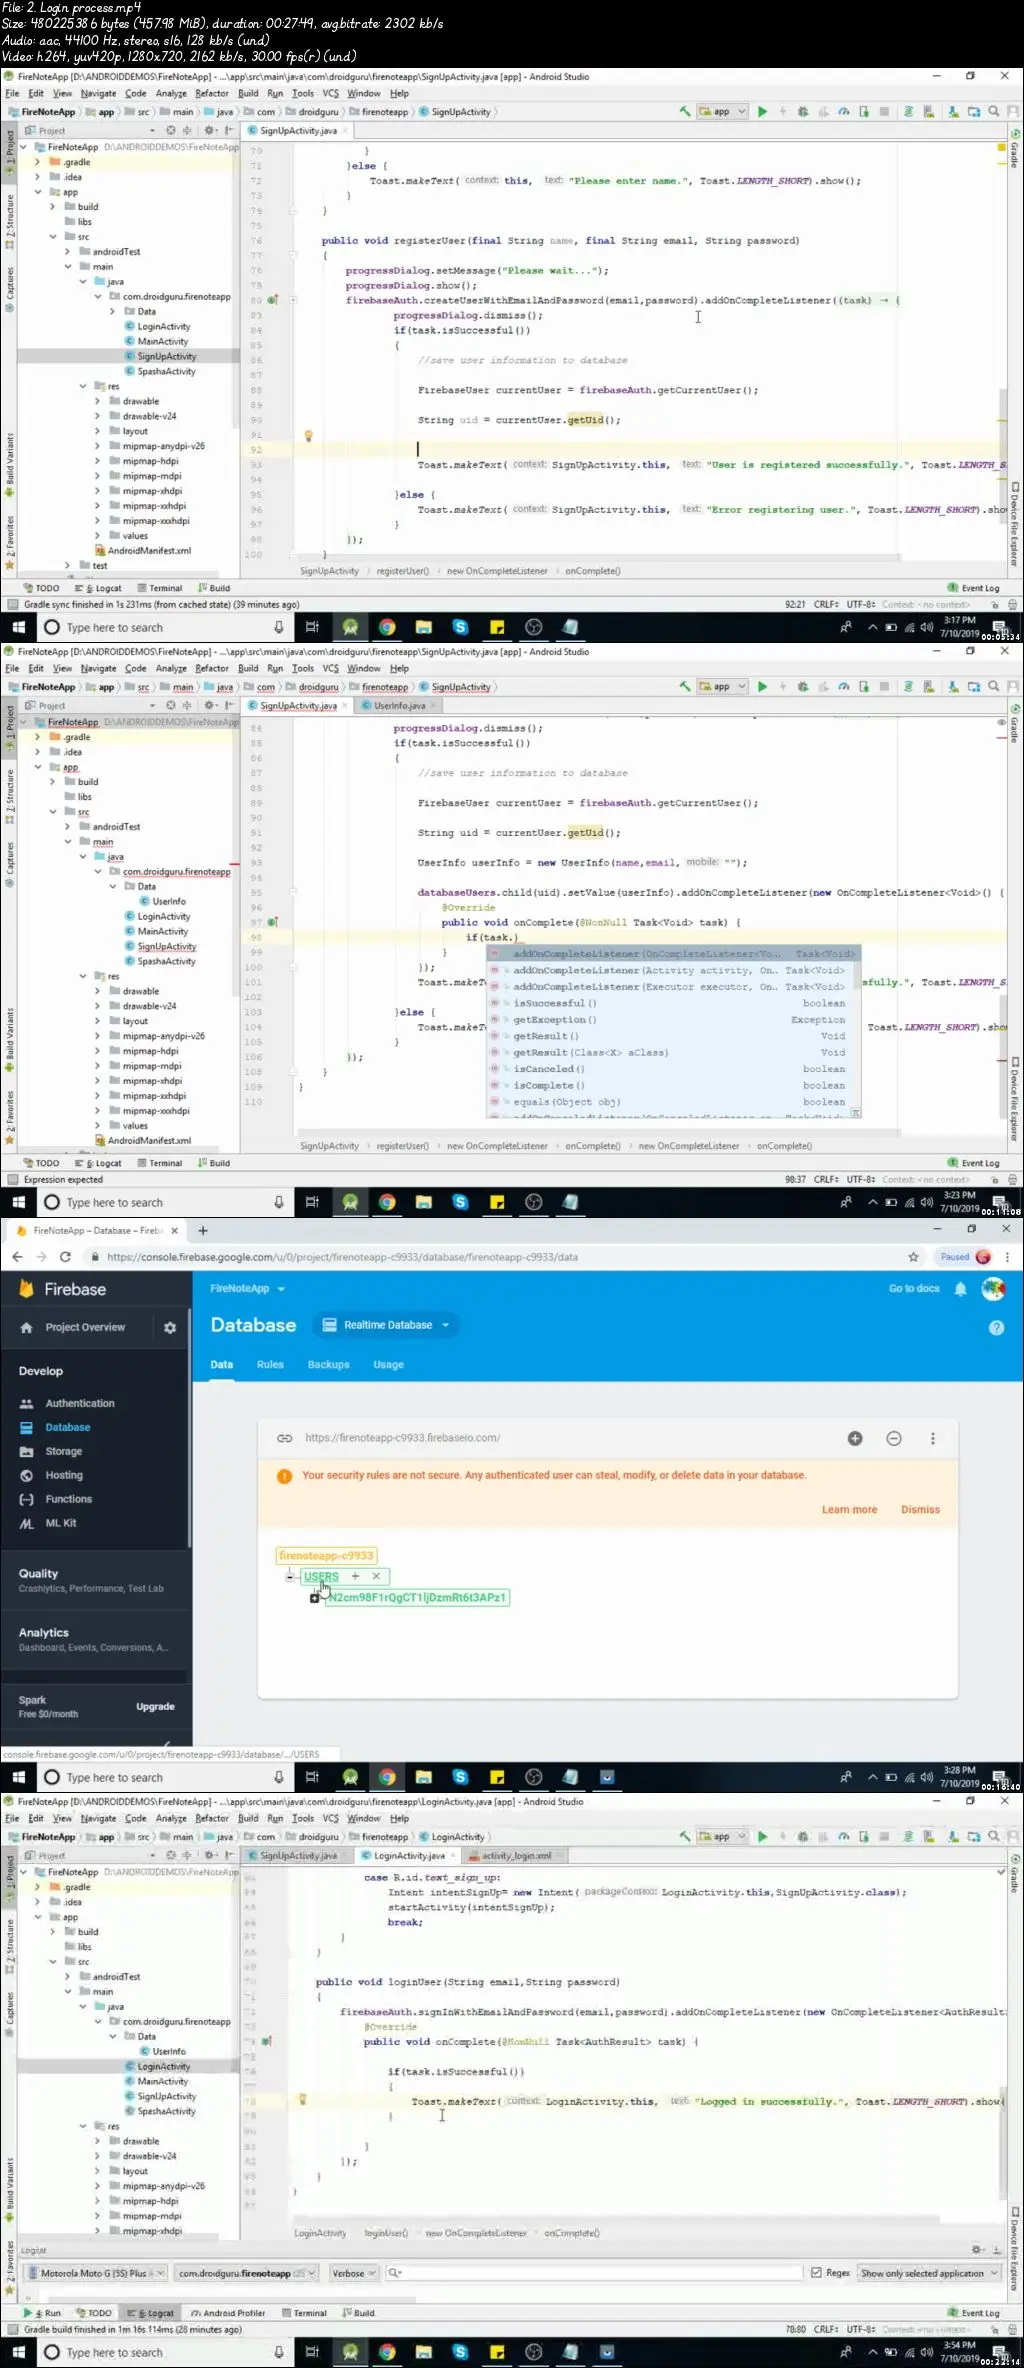Image resolution: width=1024 pixels, height=2368 pixels.
Task: Open the FireNoteApp project switcher dropdown
Action: coord(247,1289)
